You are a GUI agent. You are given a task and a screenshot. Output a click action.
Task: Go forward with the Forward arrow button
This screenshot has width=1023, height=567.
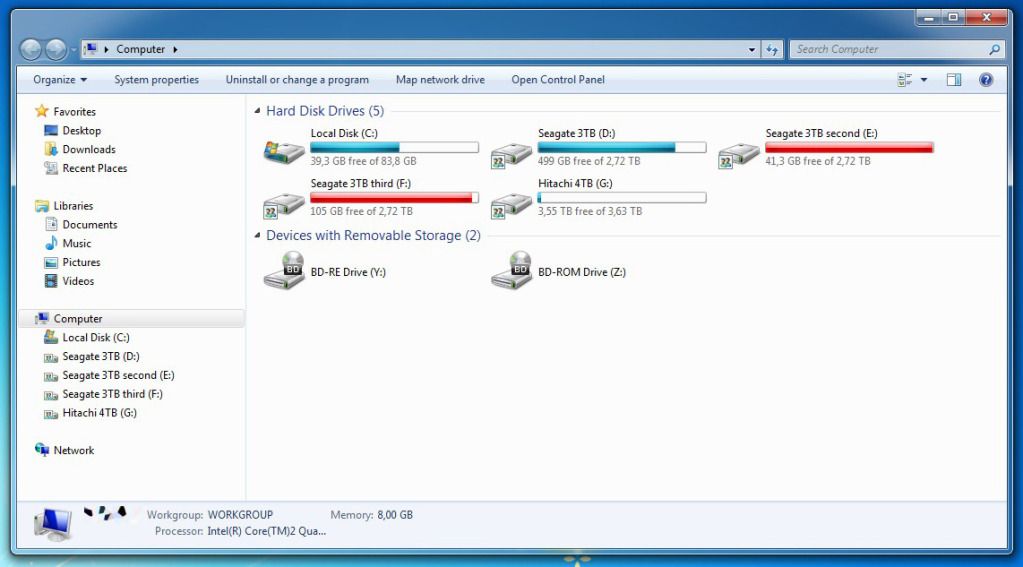click(55, 49)
